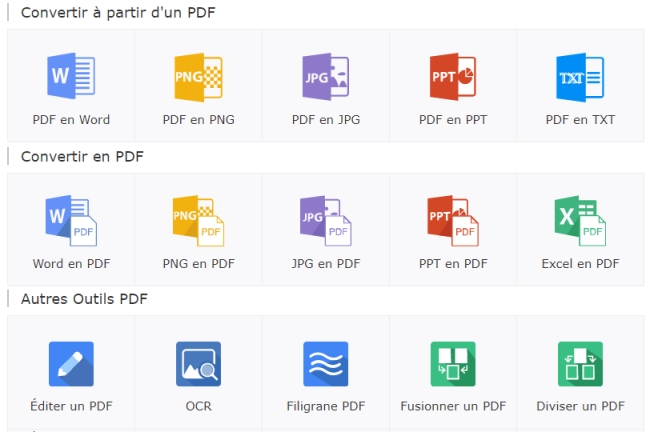The height and width of the screenshot is (432, 650).
Task: Click the 'PDF en PNG' label
Action: [x=199, y=120]
